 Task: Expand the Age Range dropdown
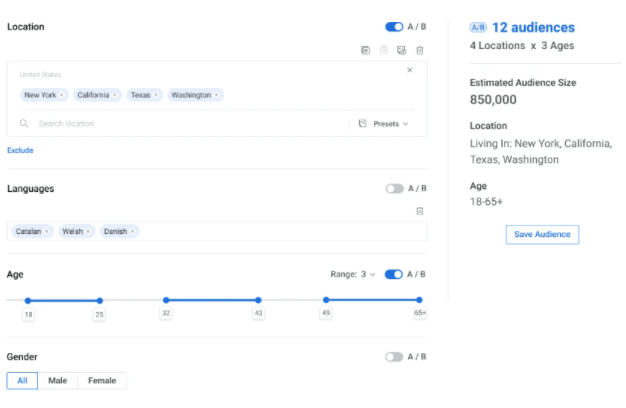(353, 274)
